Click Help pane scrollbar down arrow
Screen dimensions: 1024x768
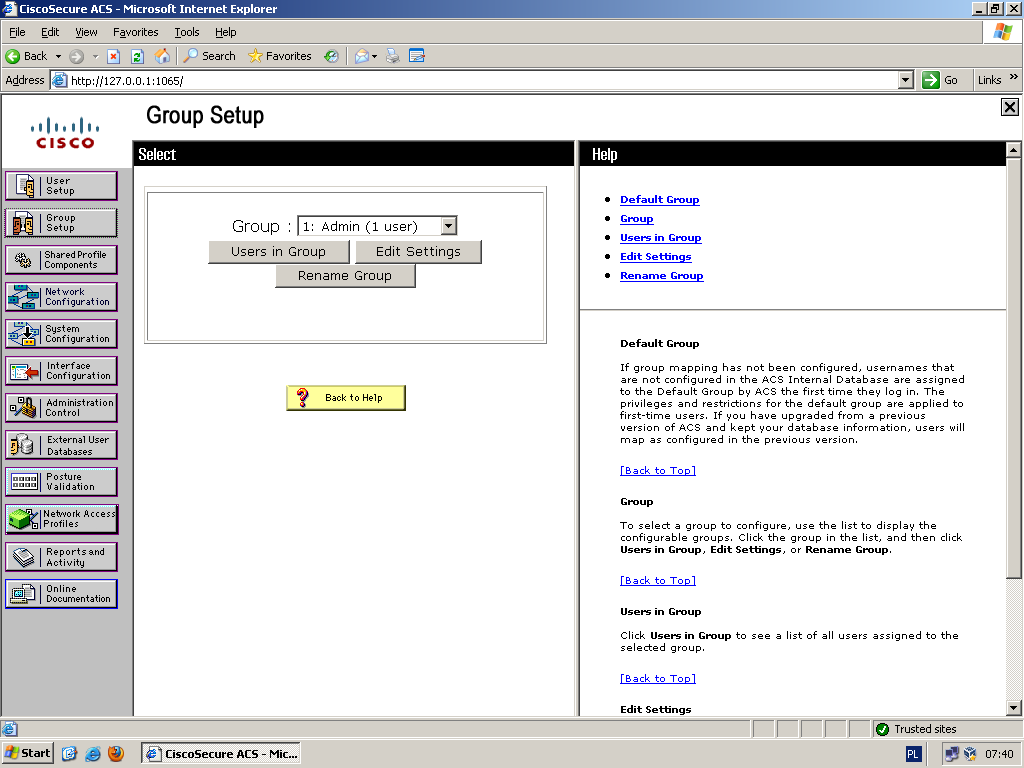1013,708
